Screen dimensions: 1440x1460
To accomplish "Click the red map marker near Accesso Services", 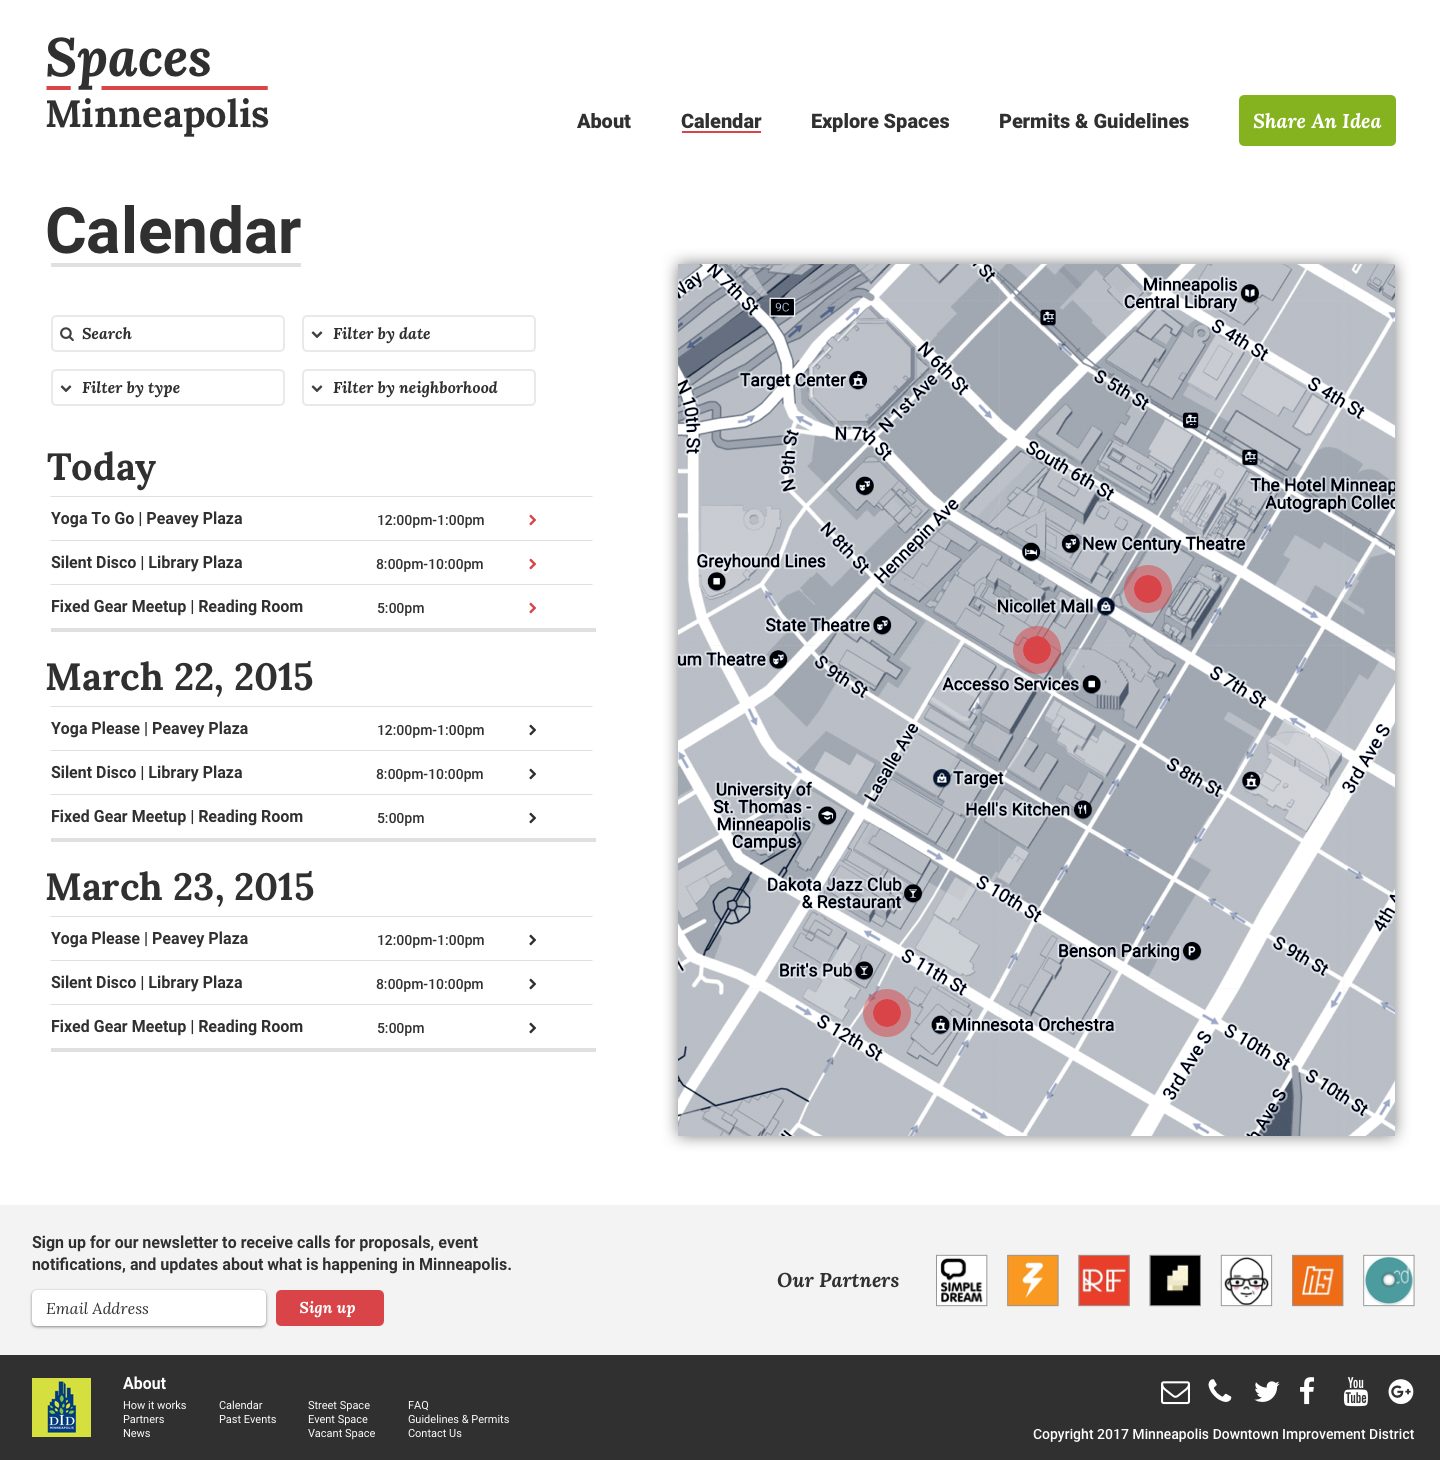I will tap(1037, 650).
